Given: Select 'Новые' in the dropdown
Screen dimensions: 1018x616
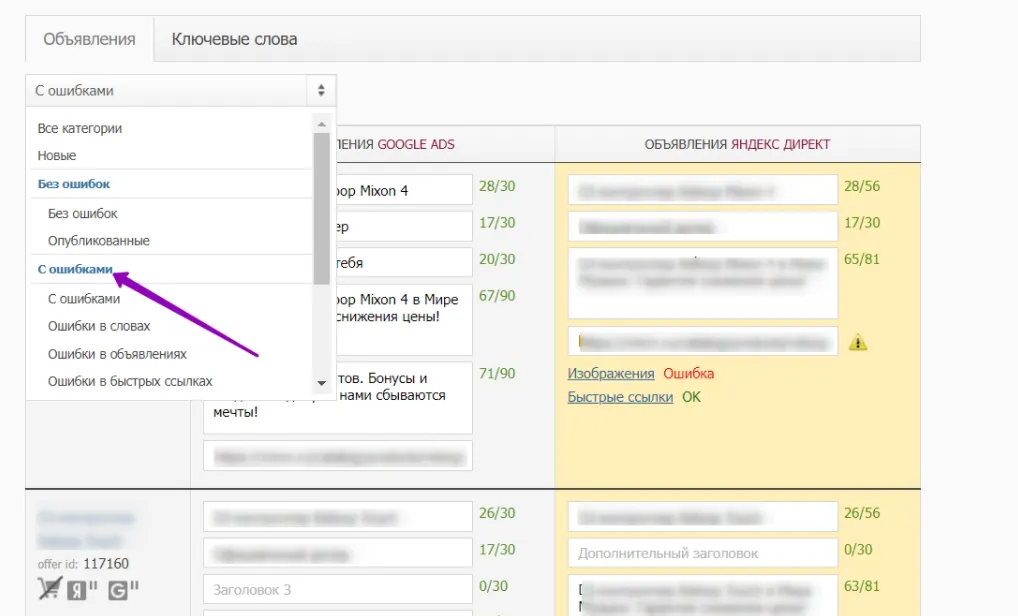Looking at the screenshot, I should click(x=57, y=156).
